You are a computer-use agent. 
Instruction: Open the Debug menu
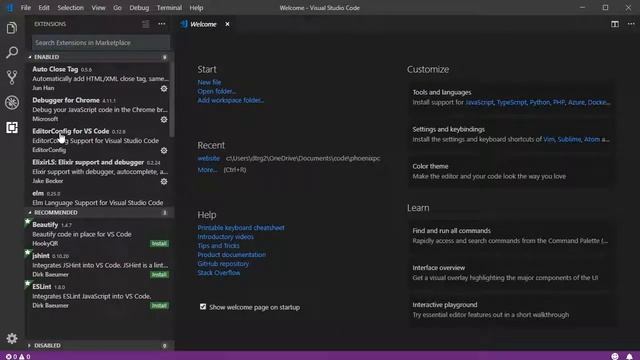click(139, 8)
